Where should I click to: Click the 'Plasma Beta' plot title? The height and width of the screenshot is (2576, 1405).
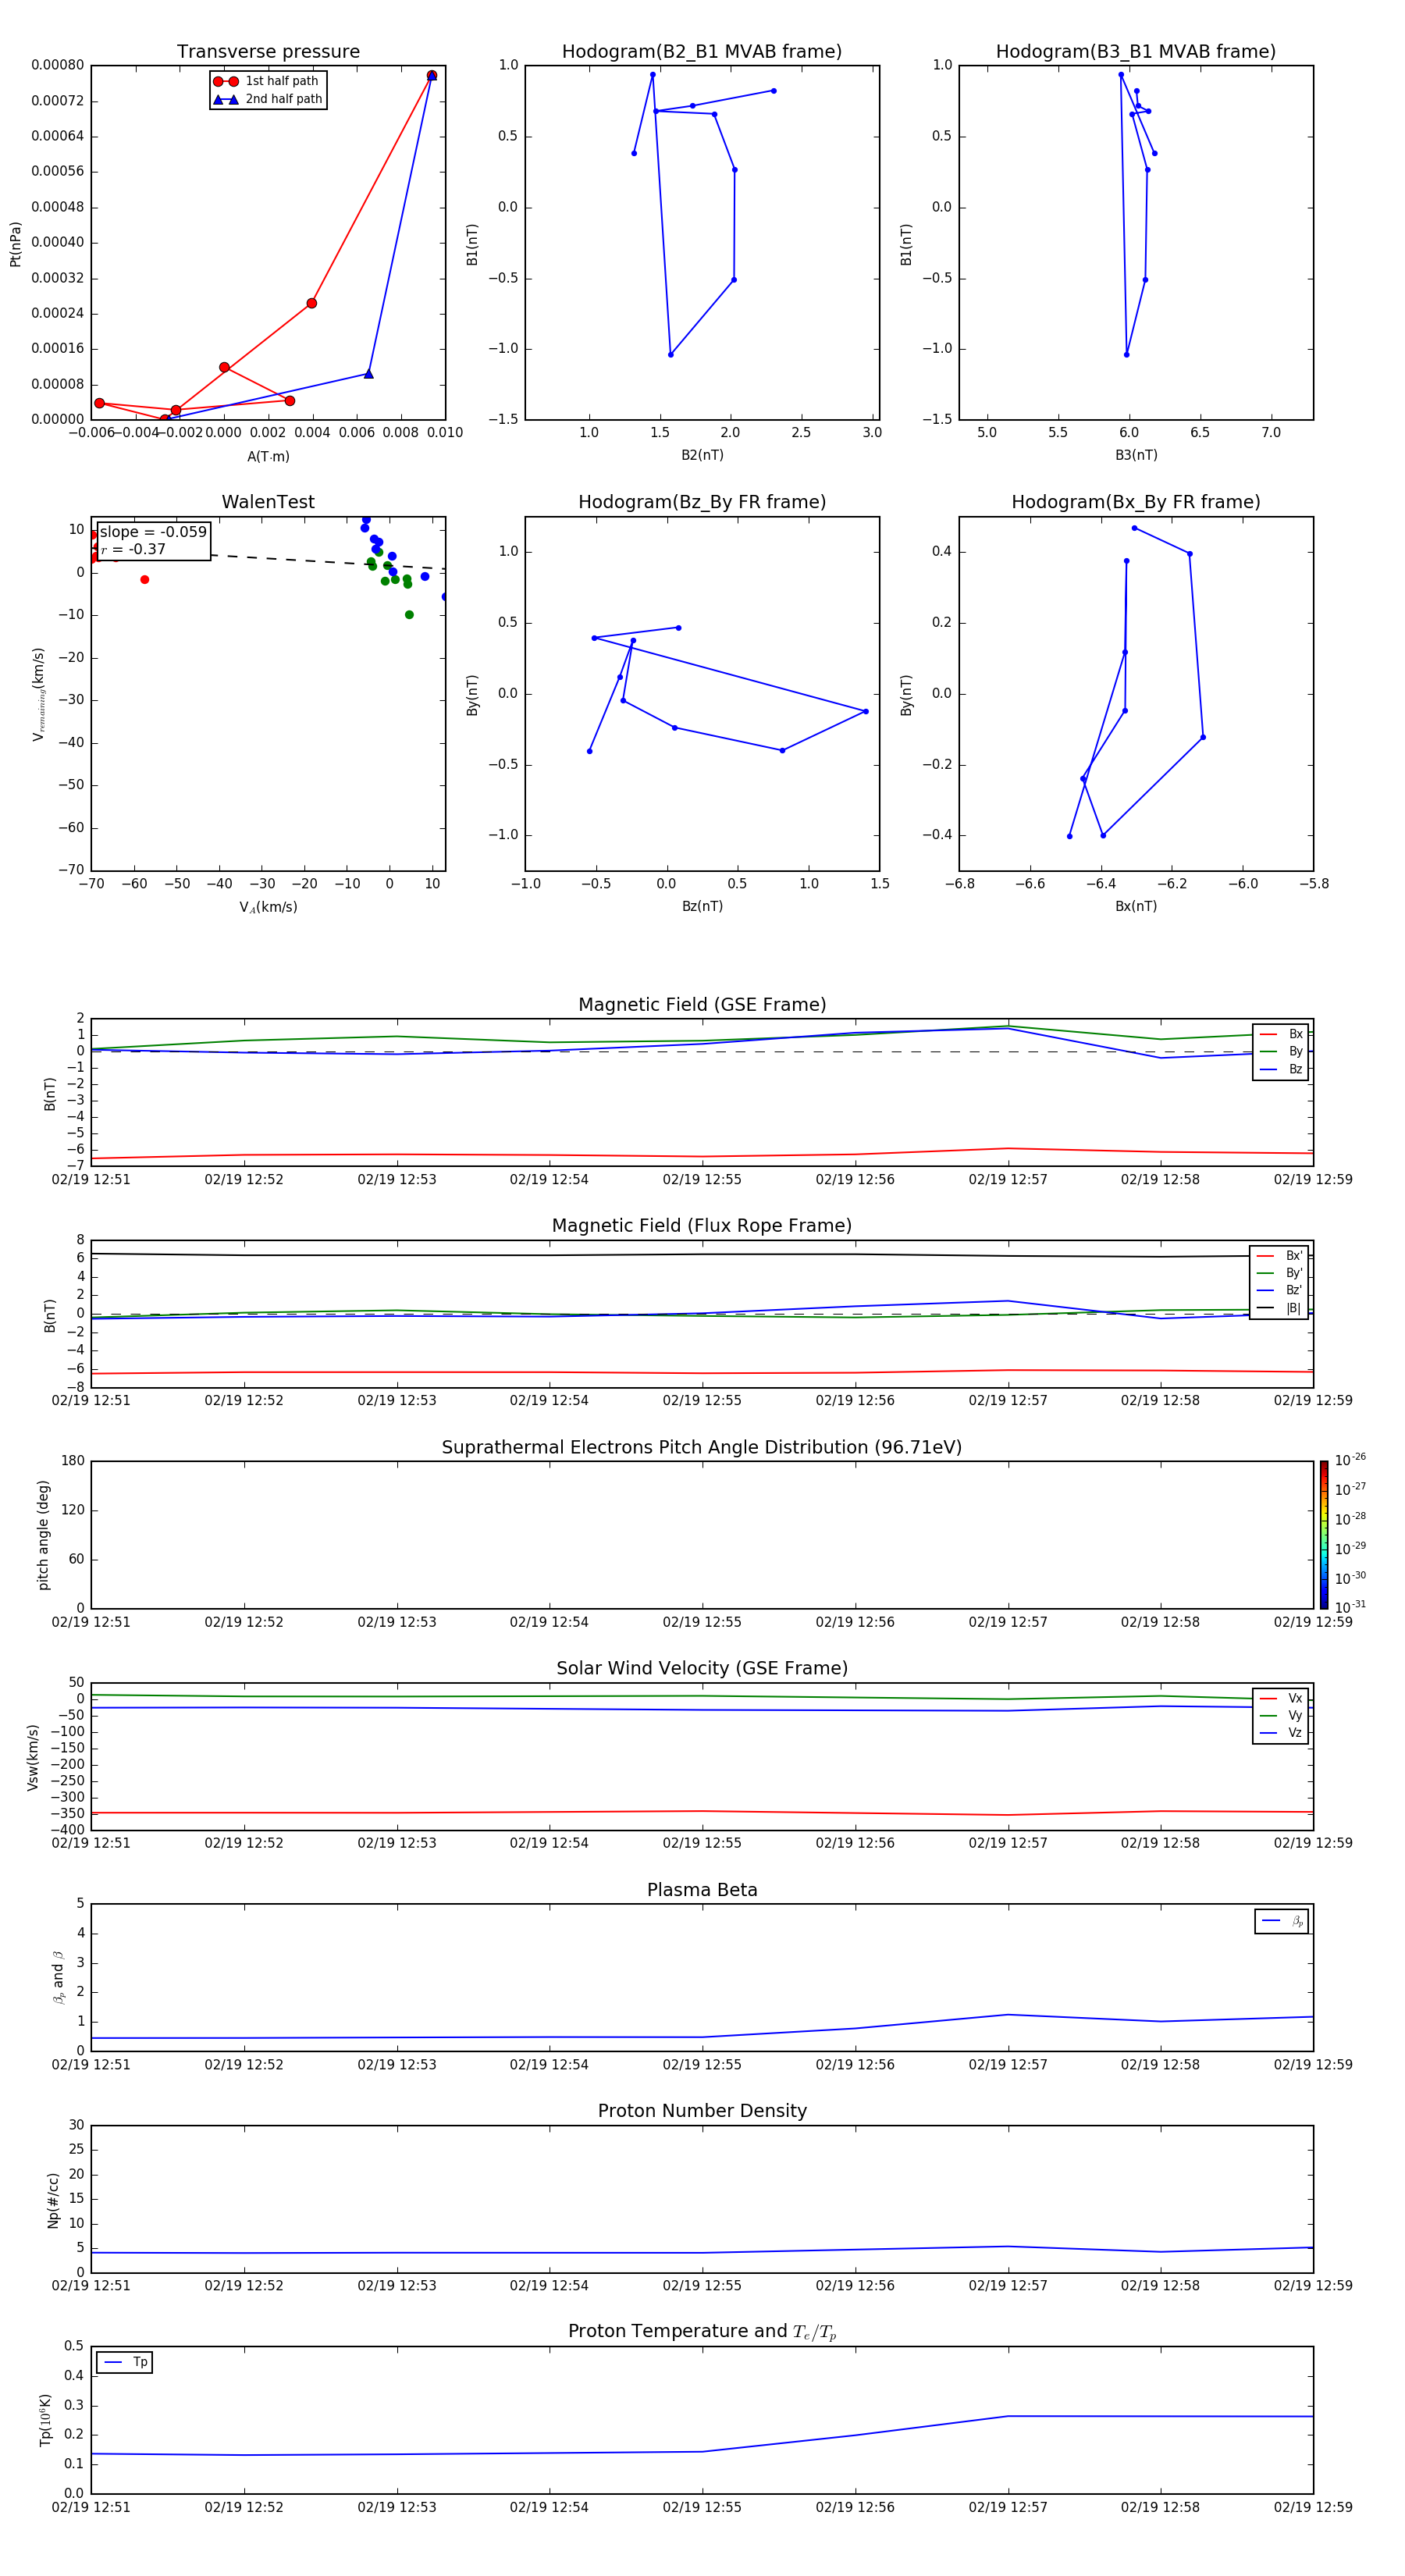(x=702, y=1890)
